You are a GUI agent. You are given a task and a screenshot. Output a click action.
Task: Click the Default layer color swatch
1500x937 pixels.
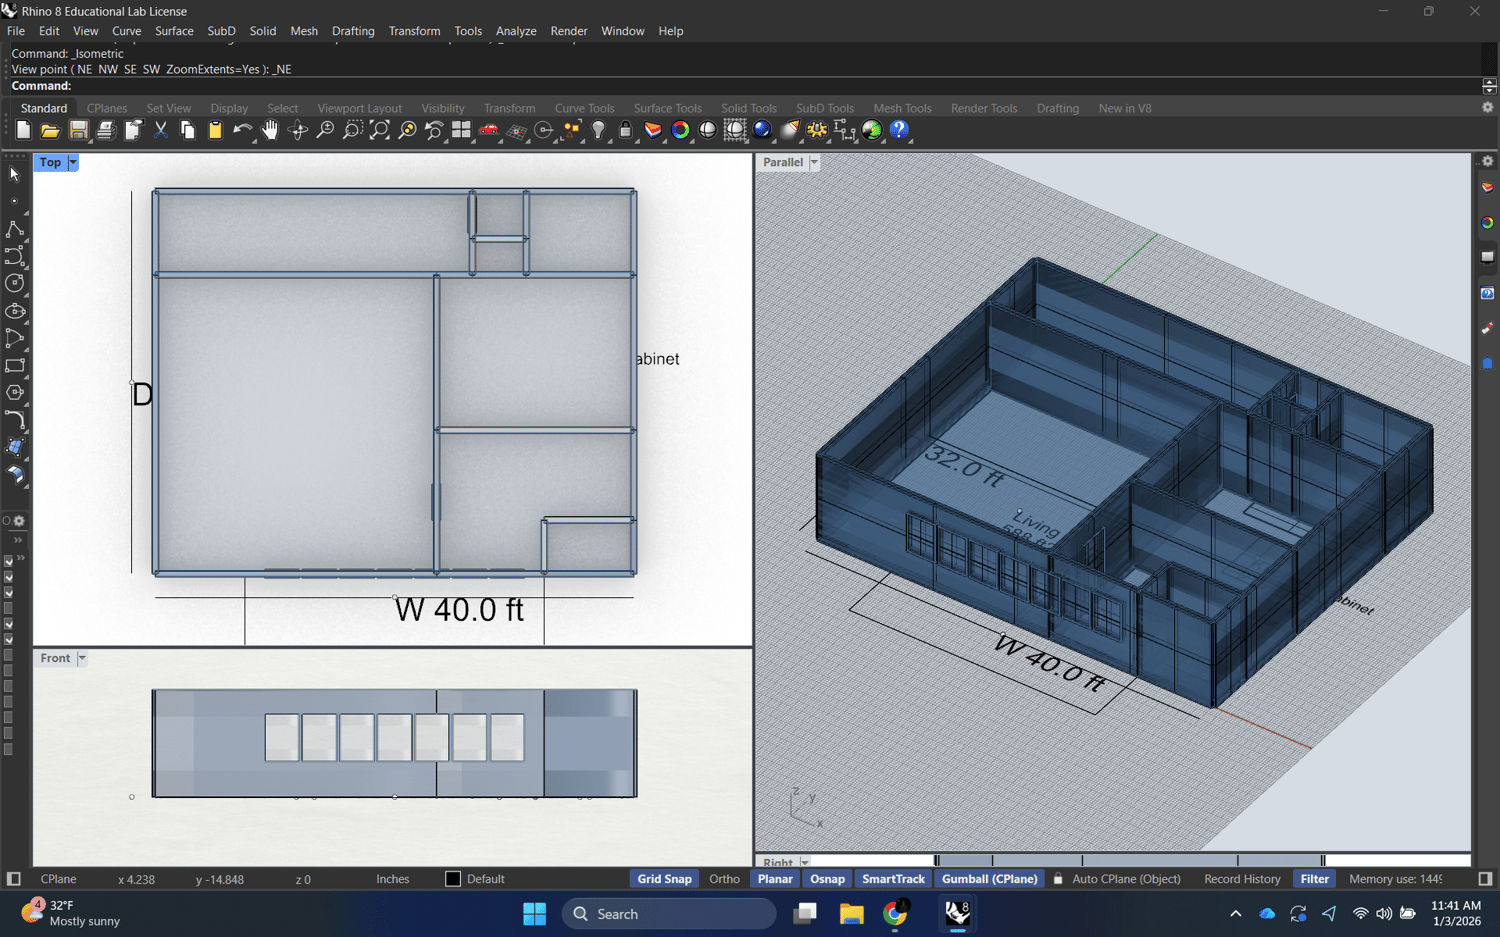[453, 879]
